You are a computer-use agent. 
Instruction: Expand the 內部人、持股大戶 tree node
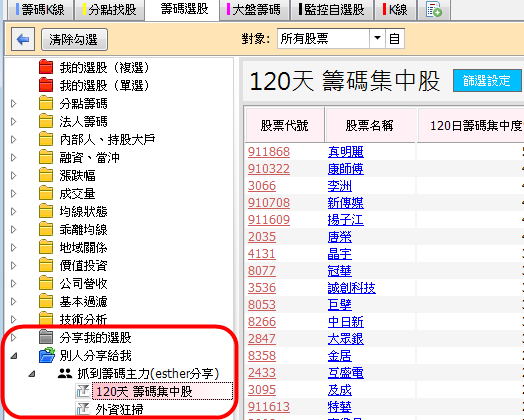point(14,140)
